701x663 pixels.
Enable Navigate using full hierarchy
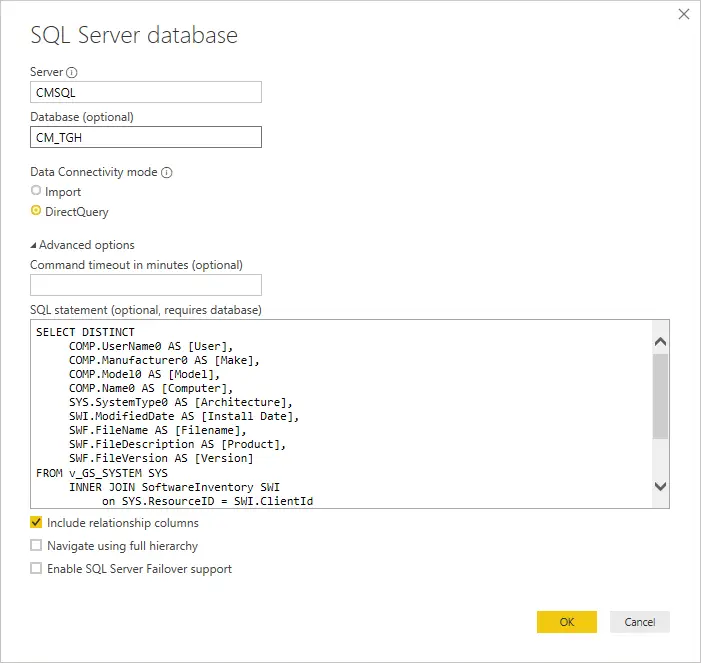click(x=36, y=545)
